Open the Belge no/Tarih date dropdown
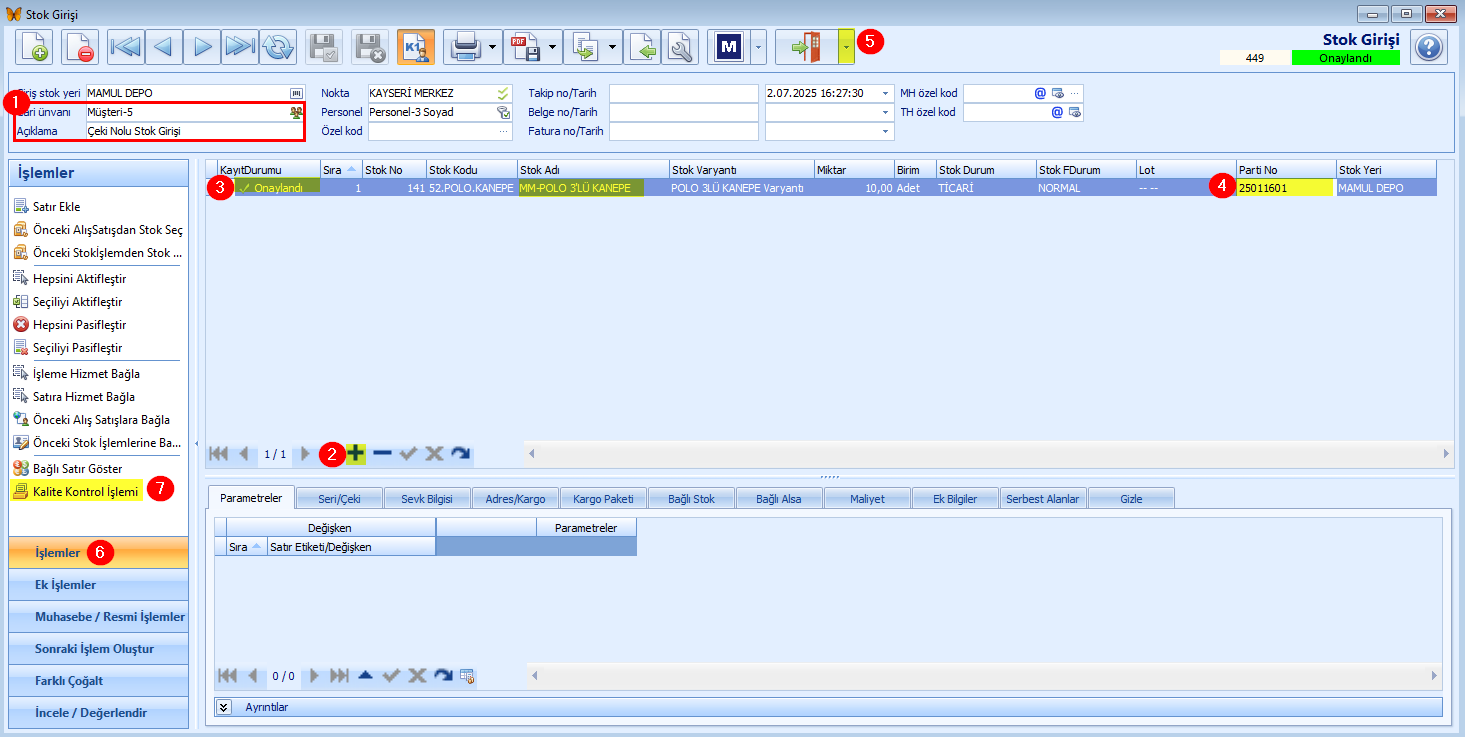Image resolution: width=1465 pixels, height=737 pixels. (886, 112)
